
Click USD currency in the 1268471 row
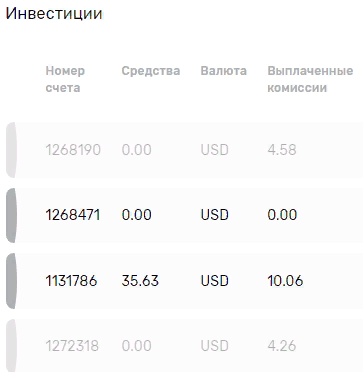click(215, 215)
